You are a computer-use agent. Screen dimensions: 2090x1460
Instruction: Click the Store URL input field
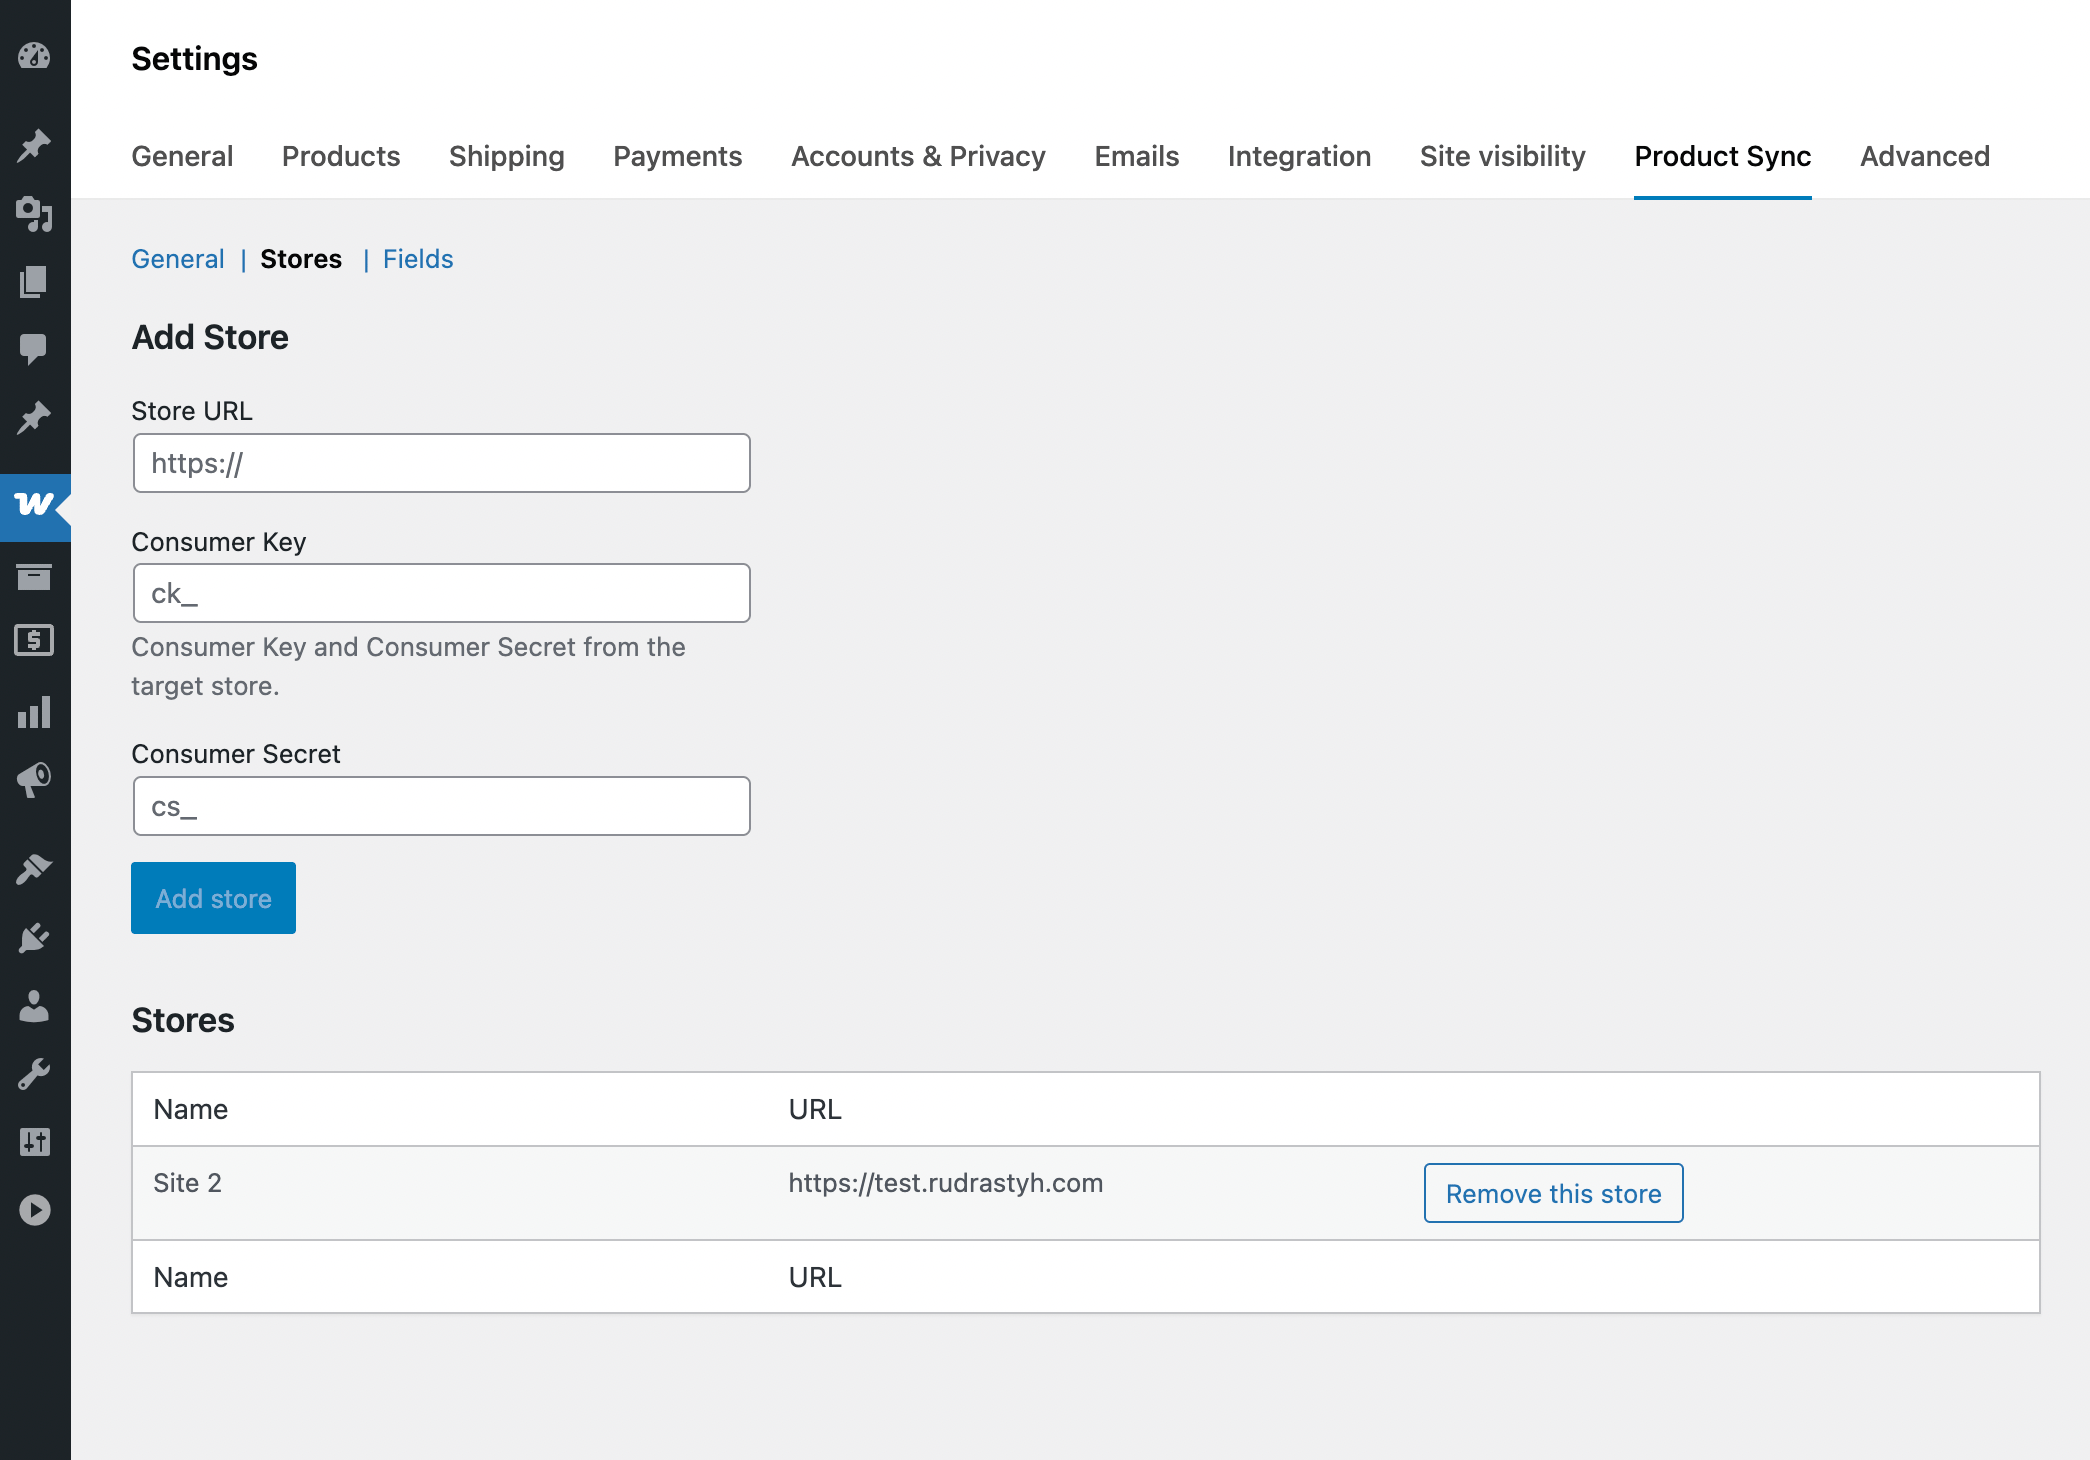[x=440, y=462]
